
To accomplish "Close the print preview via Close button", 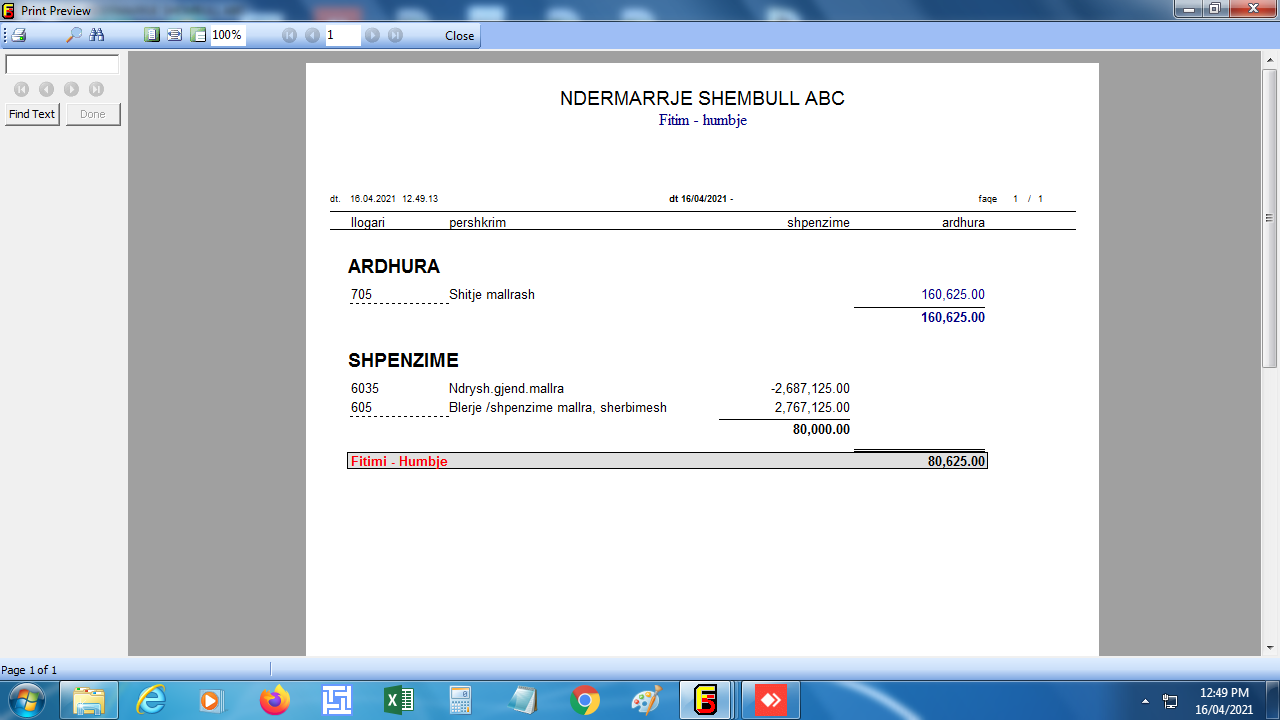I will (x=459, y=35).
